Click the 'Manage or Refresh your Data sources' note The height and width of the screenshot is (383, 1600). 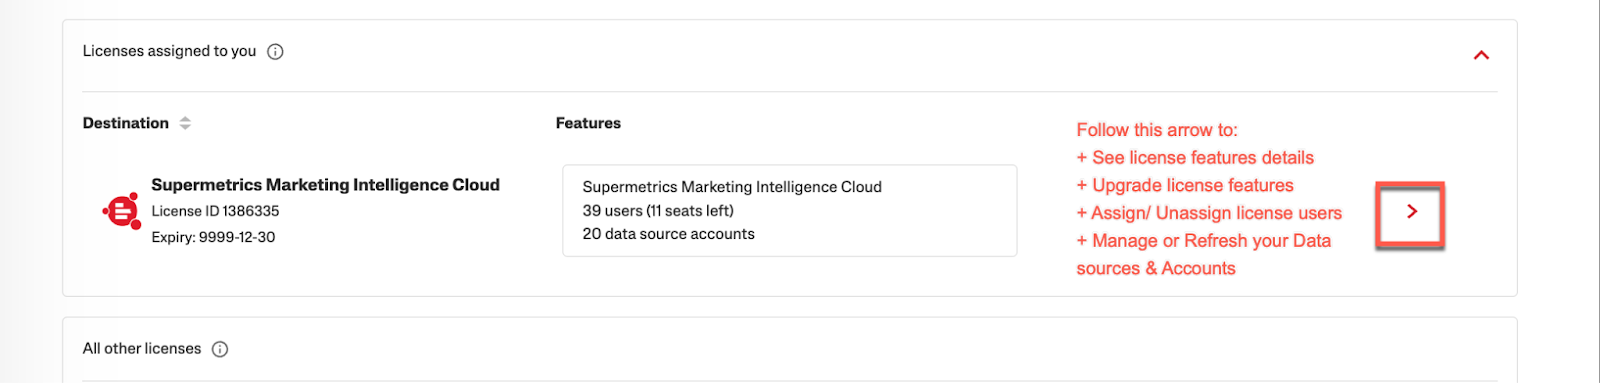(1204, 255)
